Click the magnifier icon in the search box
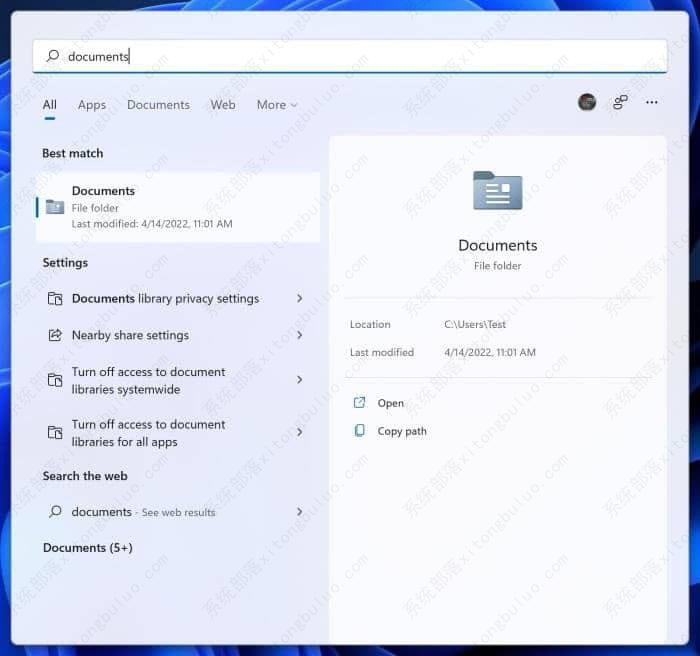This screenshot has width=700, height=656. point(53,56)
